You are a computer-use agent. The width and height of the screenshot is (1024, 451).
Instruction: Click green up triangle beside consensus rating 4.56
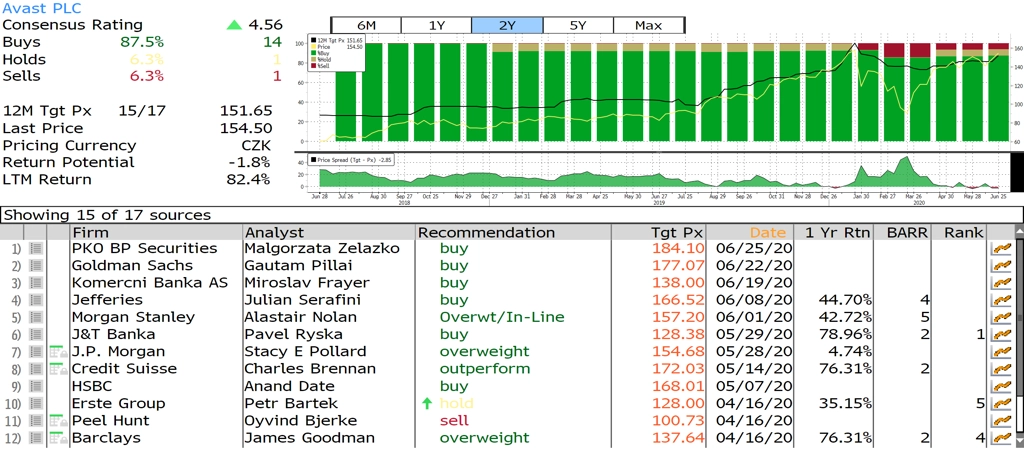tap(234, 25)
